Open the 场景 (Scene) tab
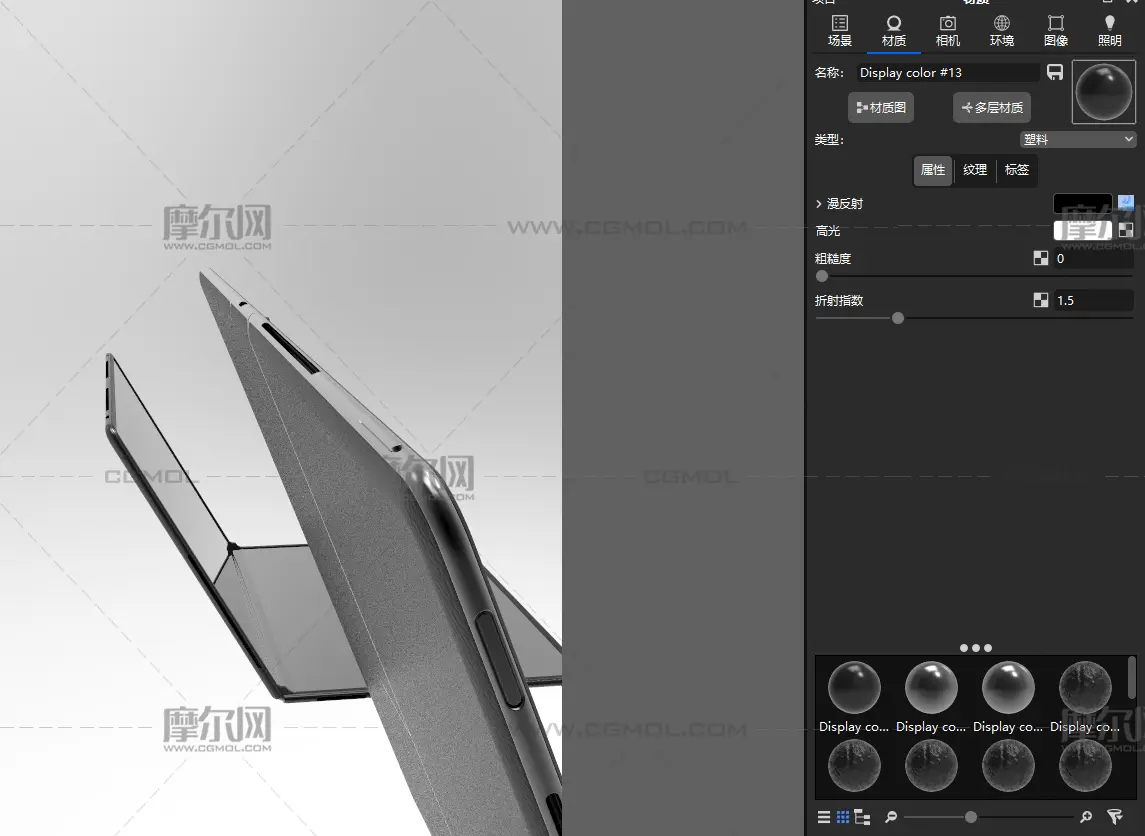The height and width of the screenshot is (836, 1145). (839, 31)
